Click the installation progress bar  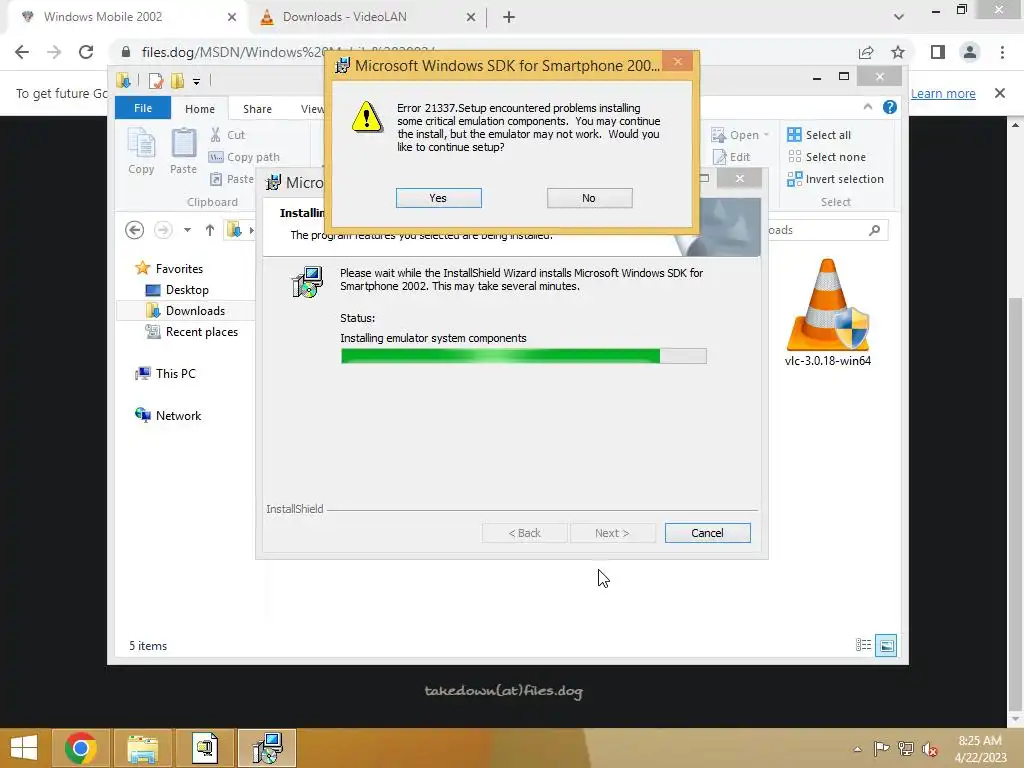(x=523, y=356)
